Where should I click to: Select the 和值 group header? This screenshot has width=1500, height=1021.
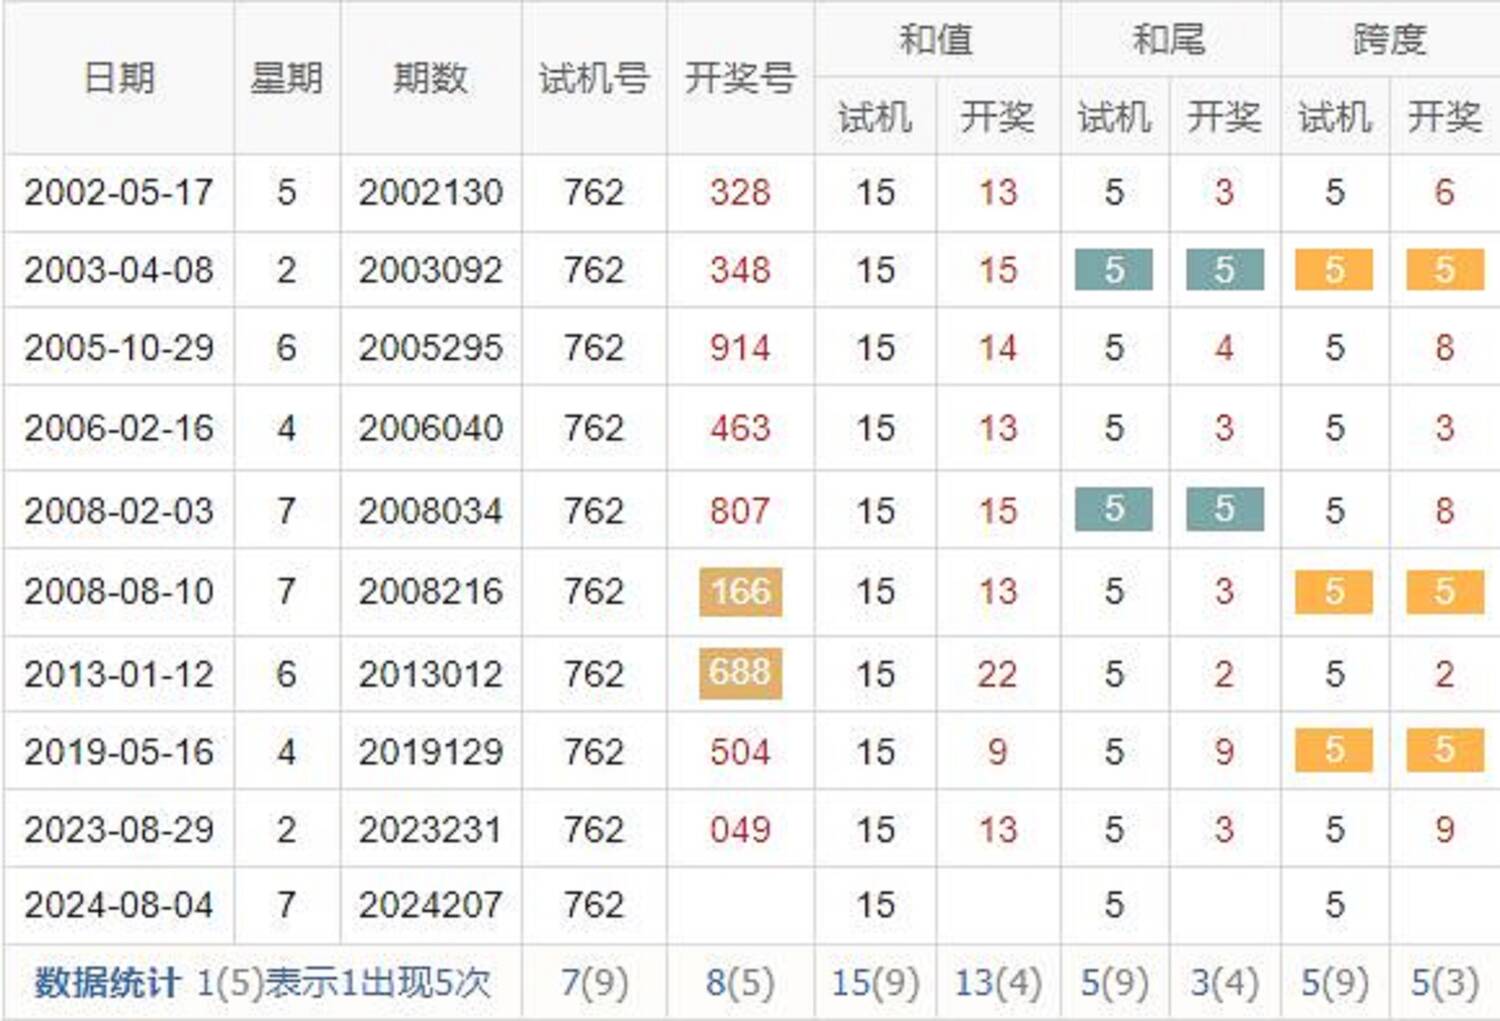click(x=936, y=39)
